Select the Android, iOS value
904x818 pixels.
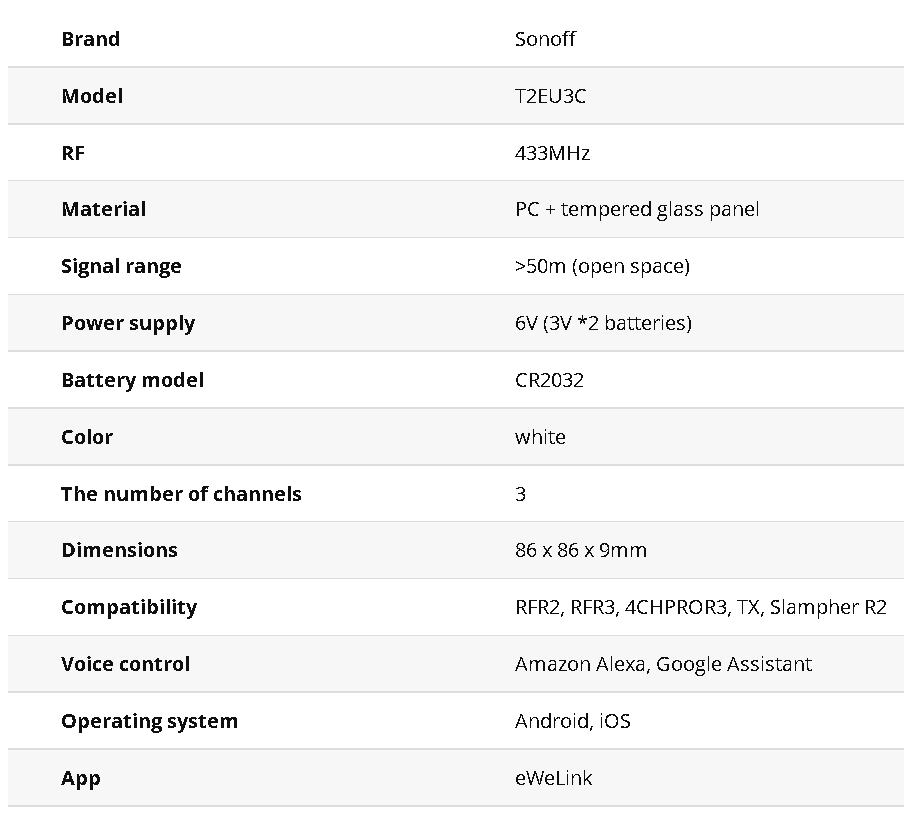click(573, 721)
